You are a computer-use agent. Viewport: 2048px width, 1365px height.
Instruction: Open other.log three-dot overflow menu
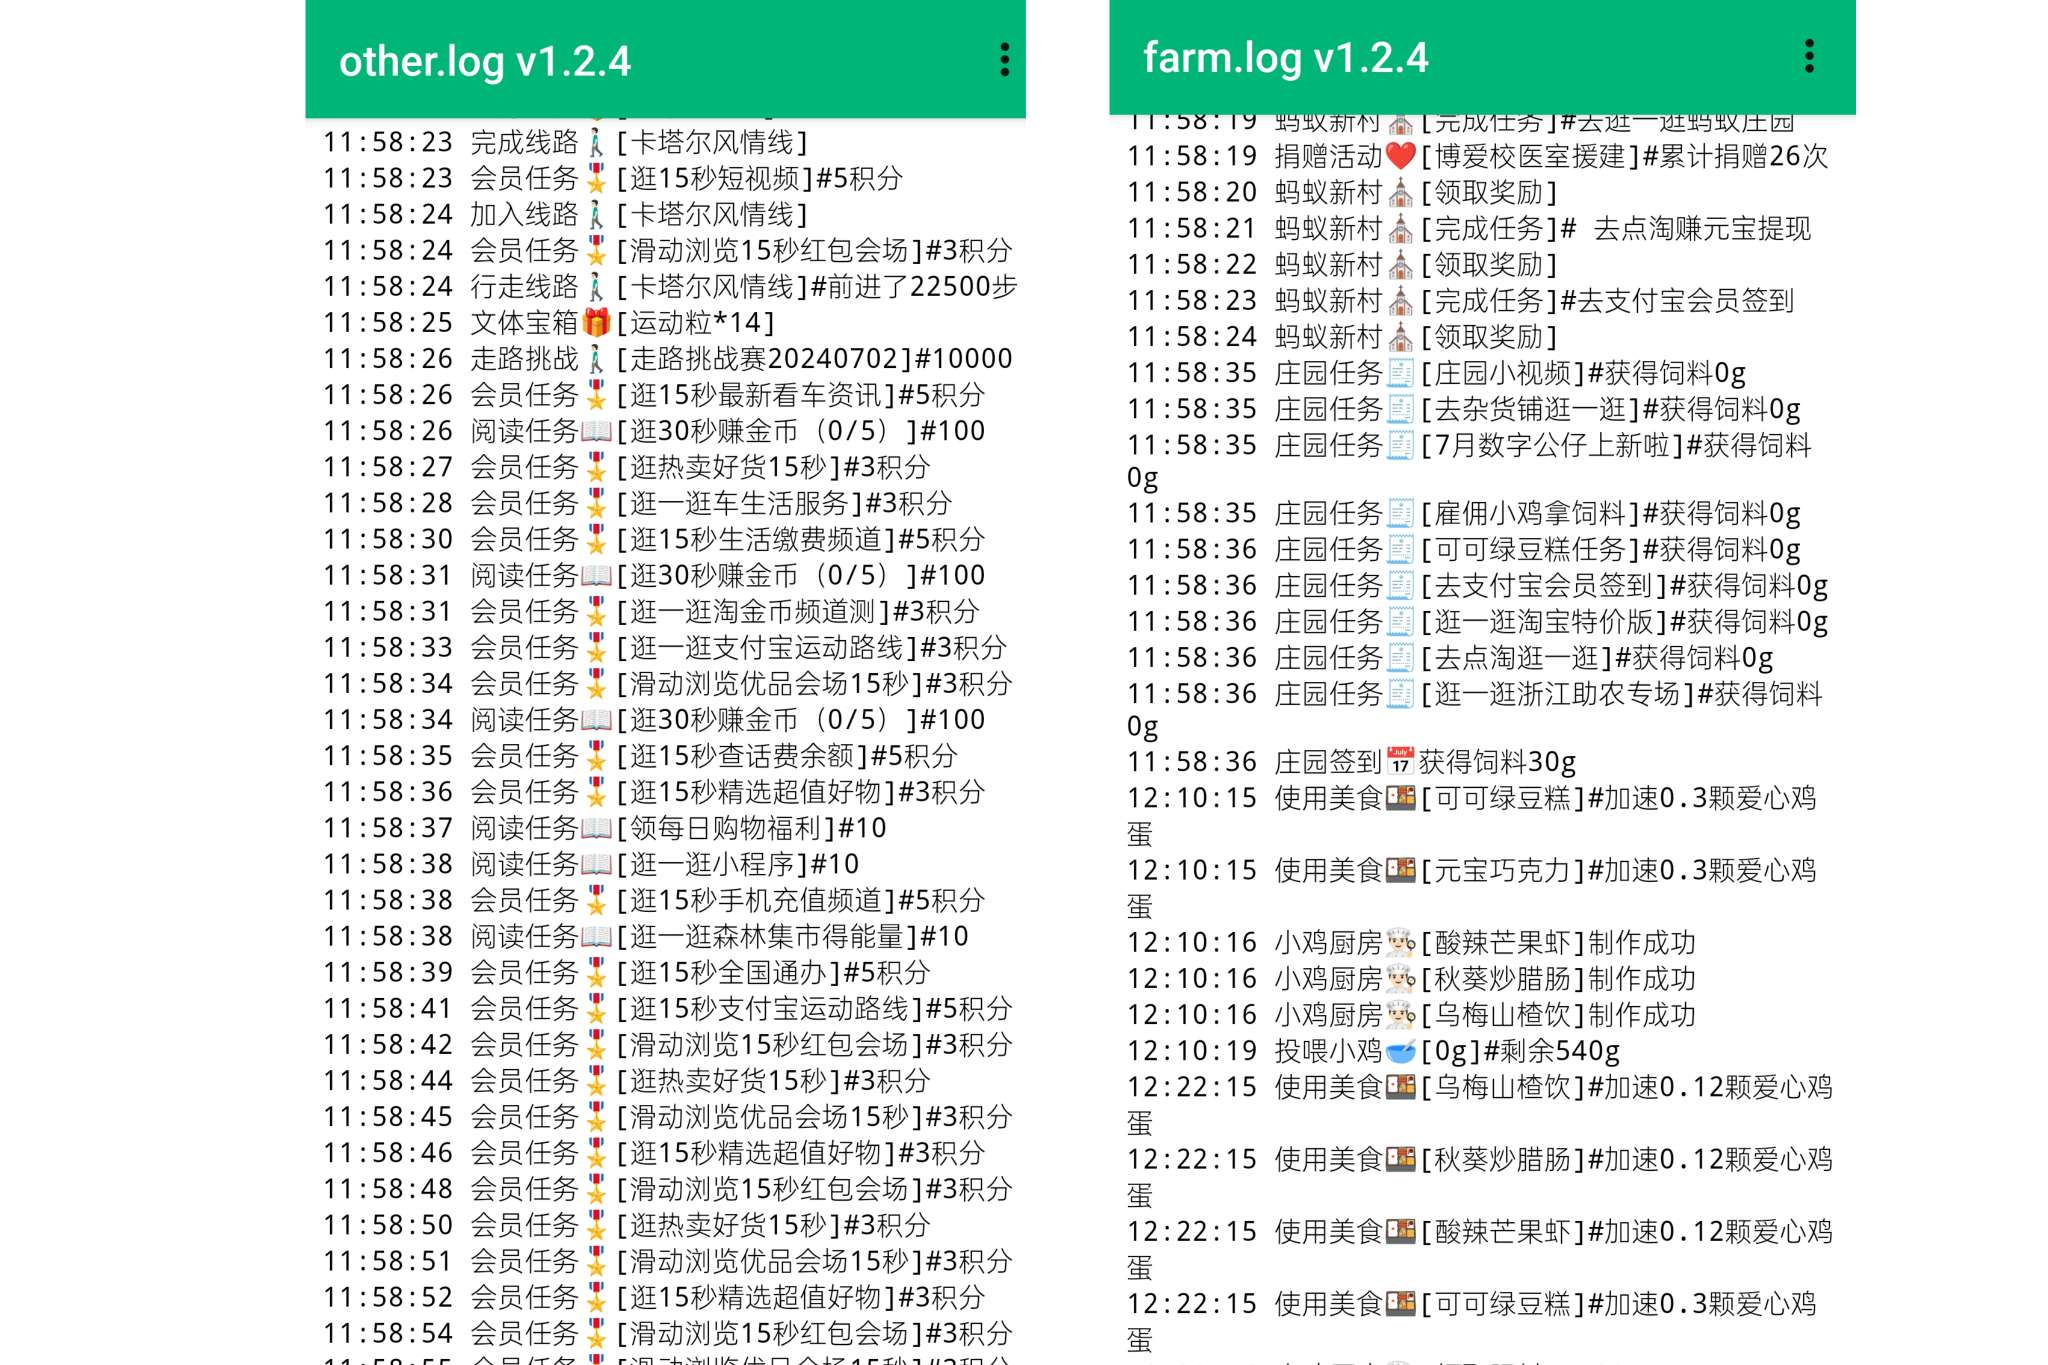click(x=1004, y=60)
